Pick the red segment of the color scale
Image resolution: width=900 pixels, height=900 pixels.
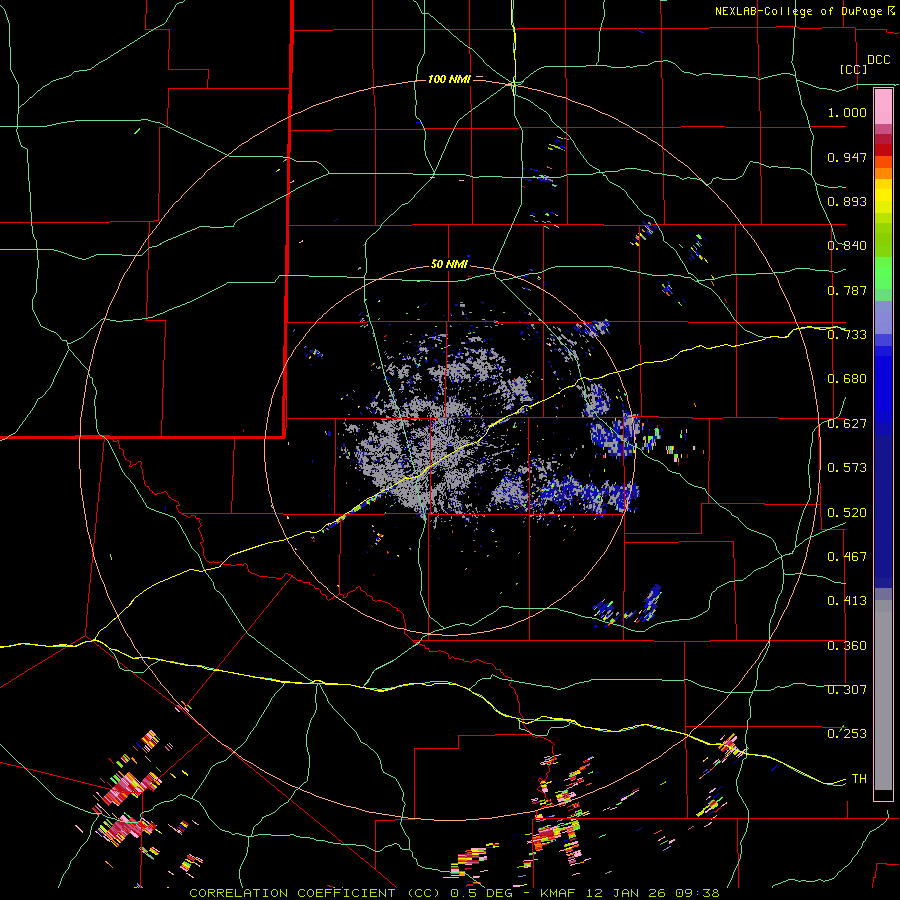point(883,150)
